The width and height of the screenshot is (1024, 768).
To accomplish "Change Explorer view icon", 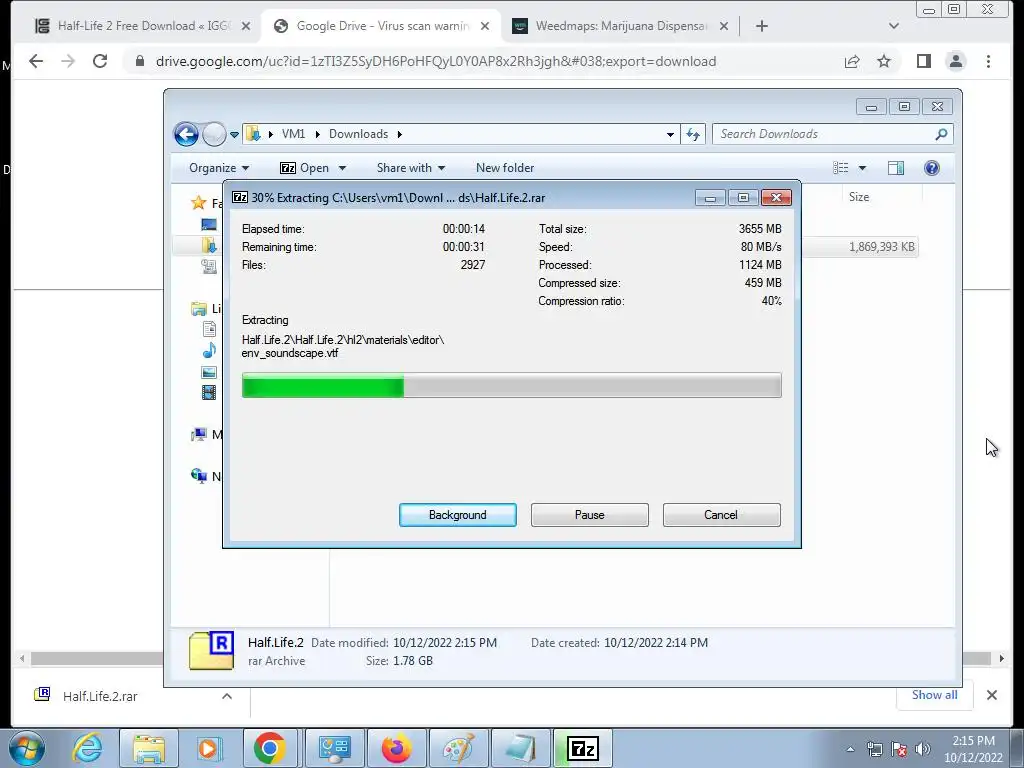I will click(x=840, y=168).
